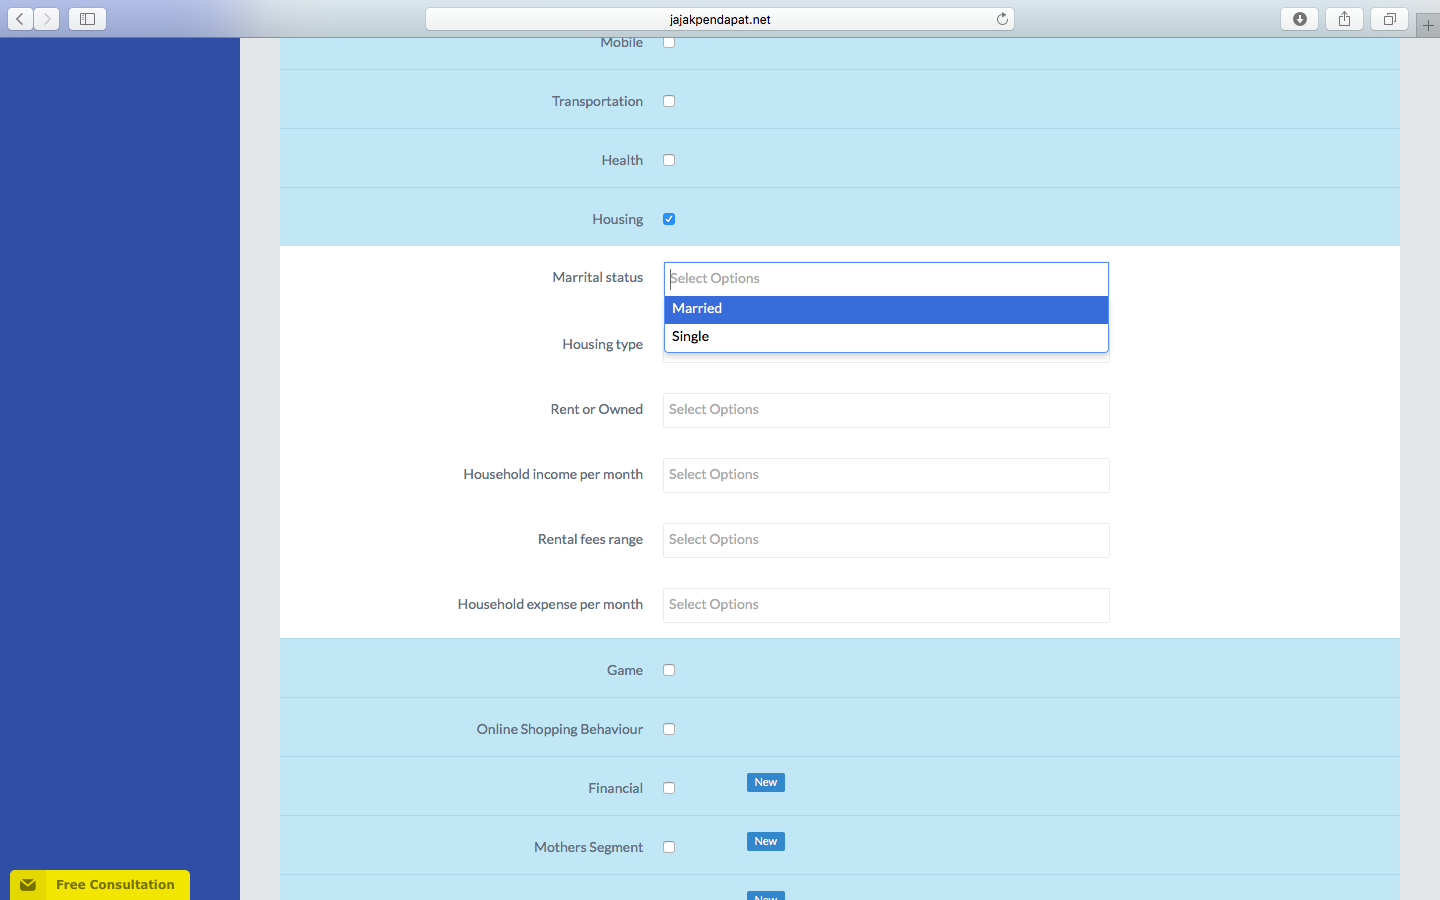Tick the Game checkbox
The image size is (1440, 900).
[669, 670]
